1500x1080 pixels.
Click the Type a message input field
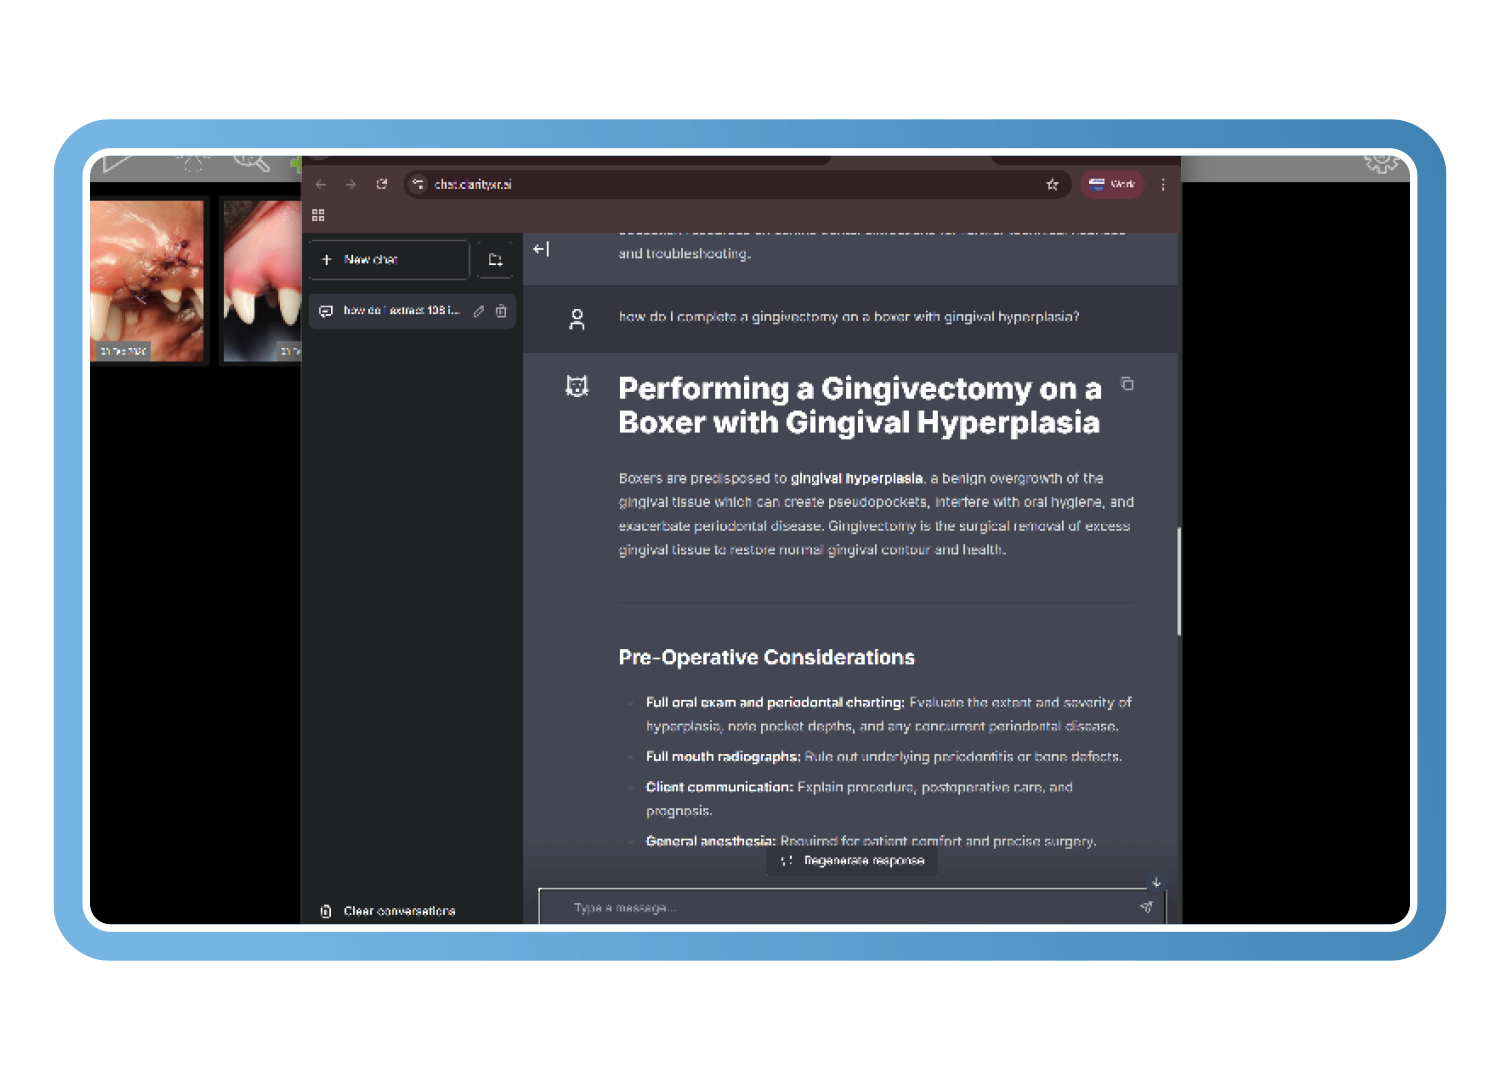(850, 908)
